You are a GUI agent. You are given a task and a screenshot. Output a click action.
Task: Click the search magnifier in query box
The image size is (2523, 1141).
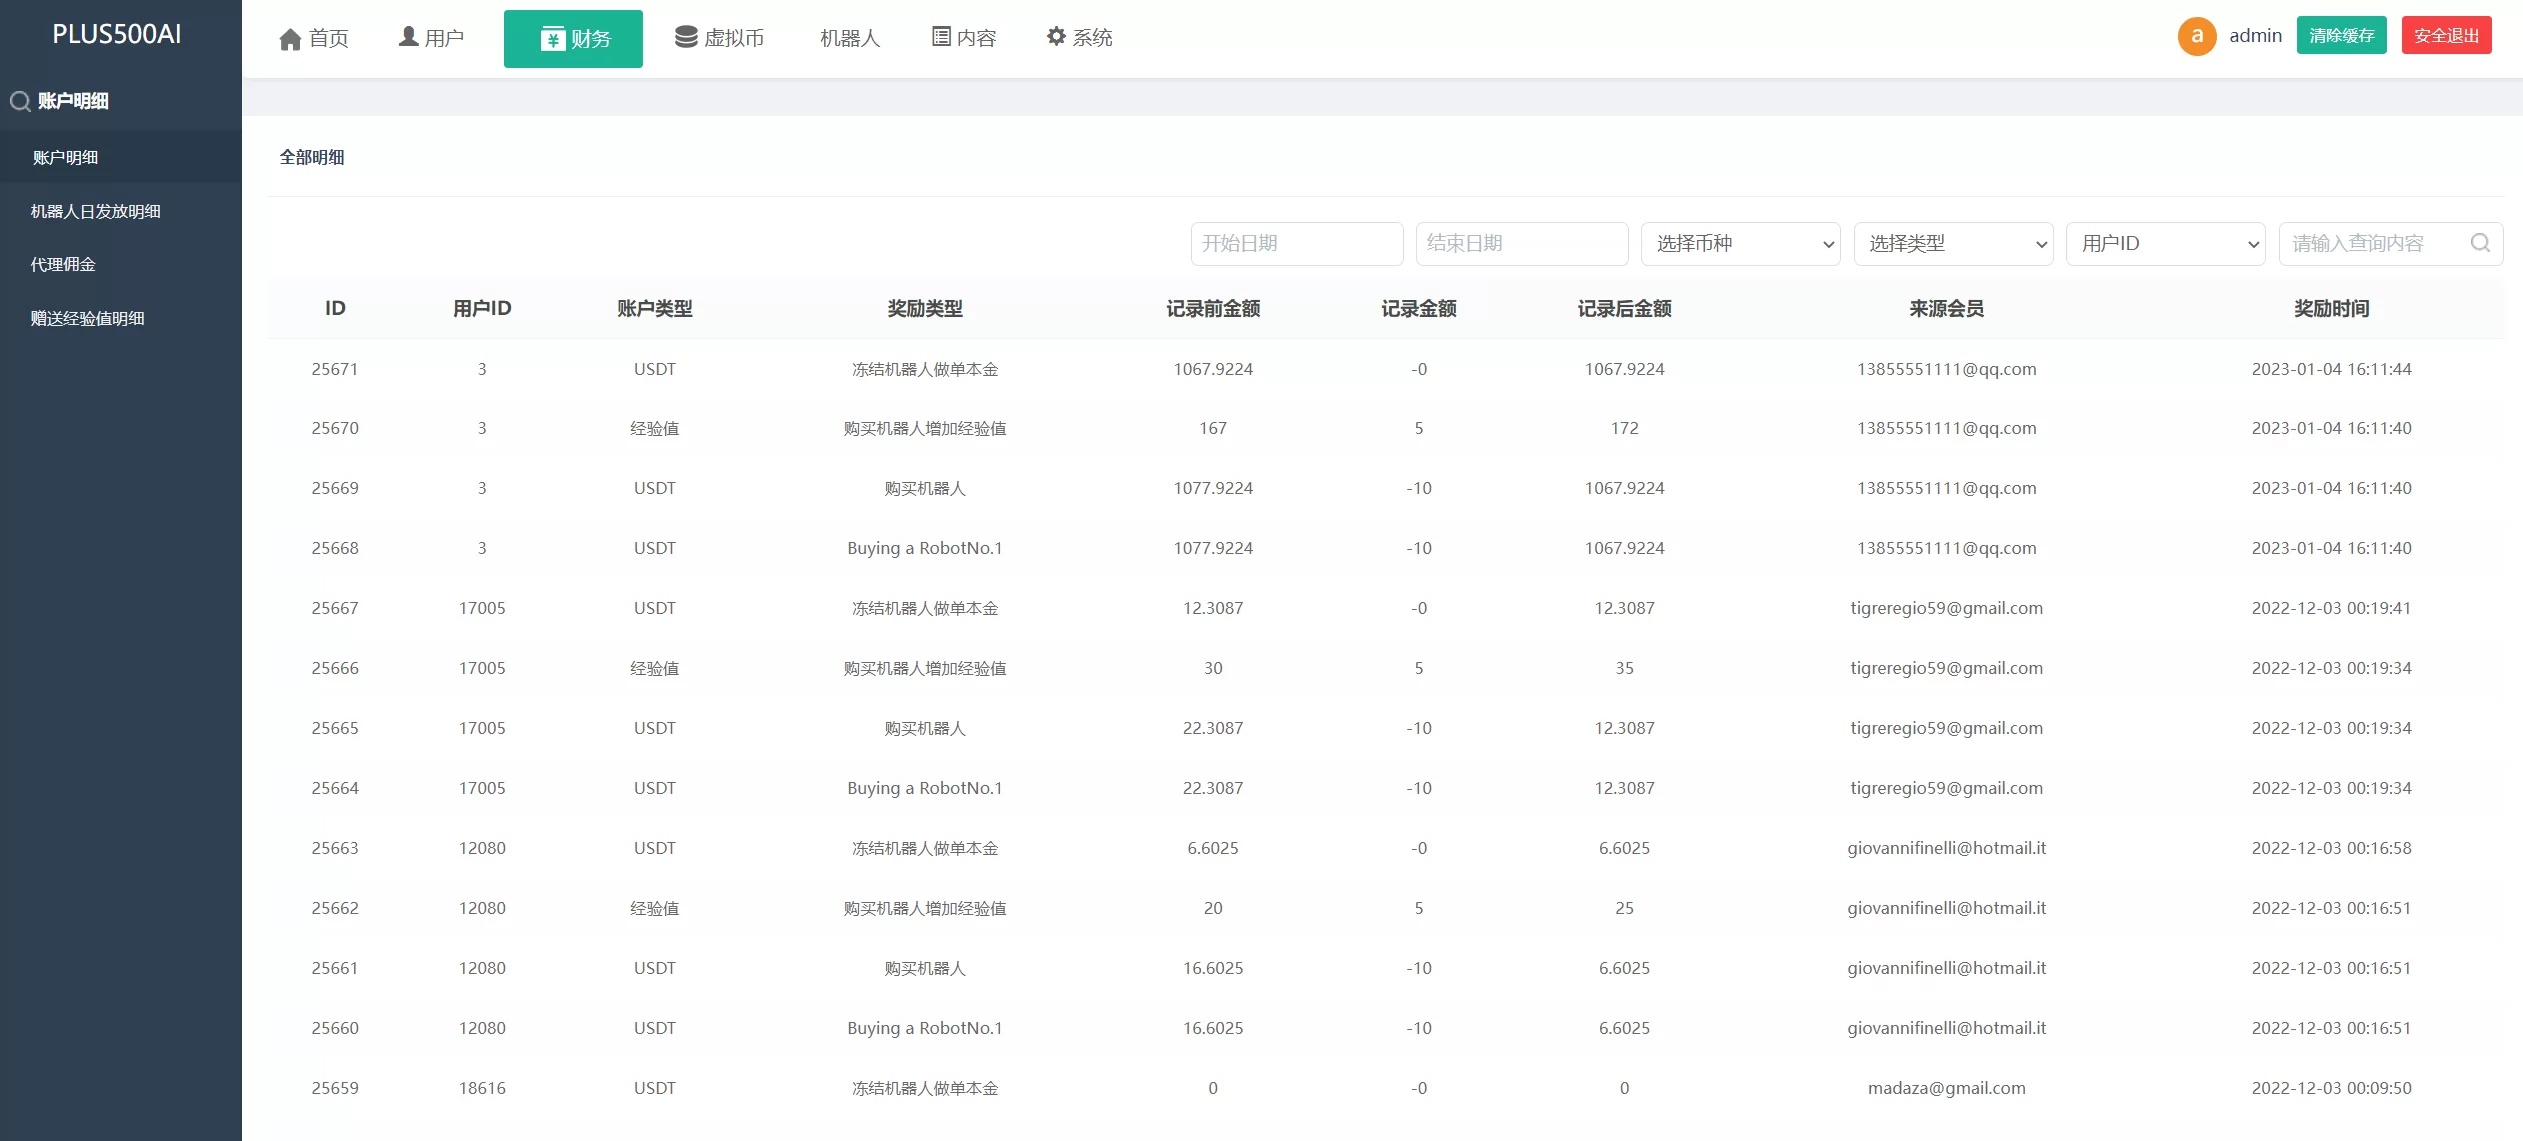[2480, 243]
